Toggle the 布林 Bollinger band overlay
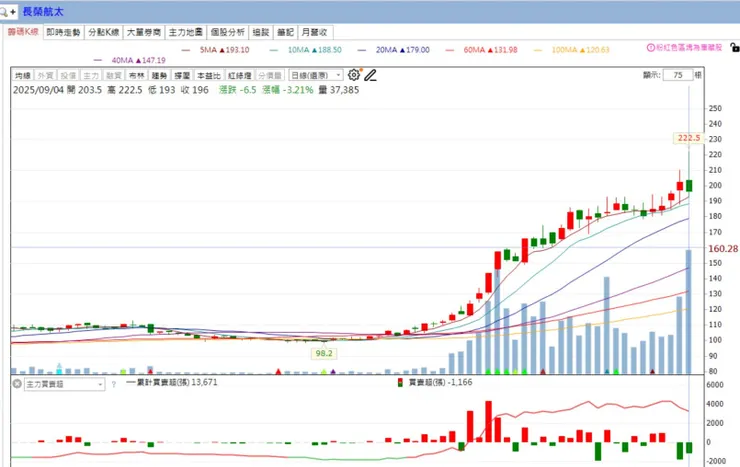Viewport: 740px width, 467px height. click(136, 75)
